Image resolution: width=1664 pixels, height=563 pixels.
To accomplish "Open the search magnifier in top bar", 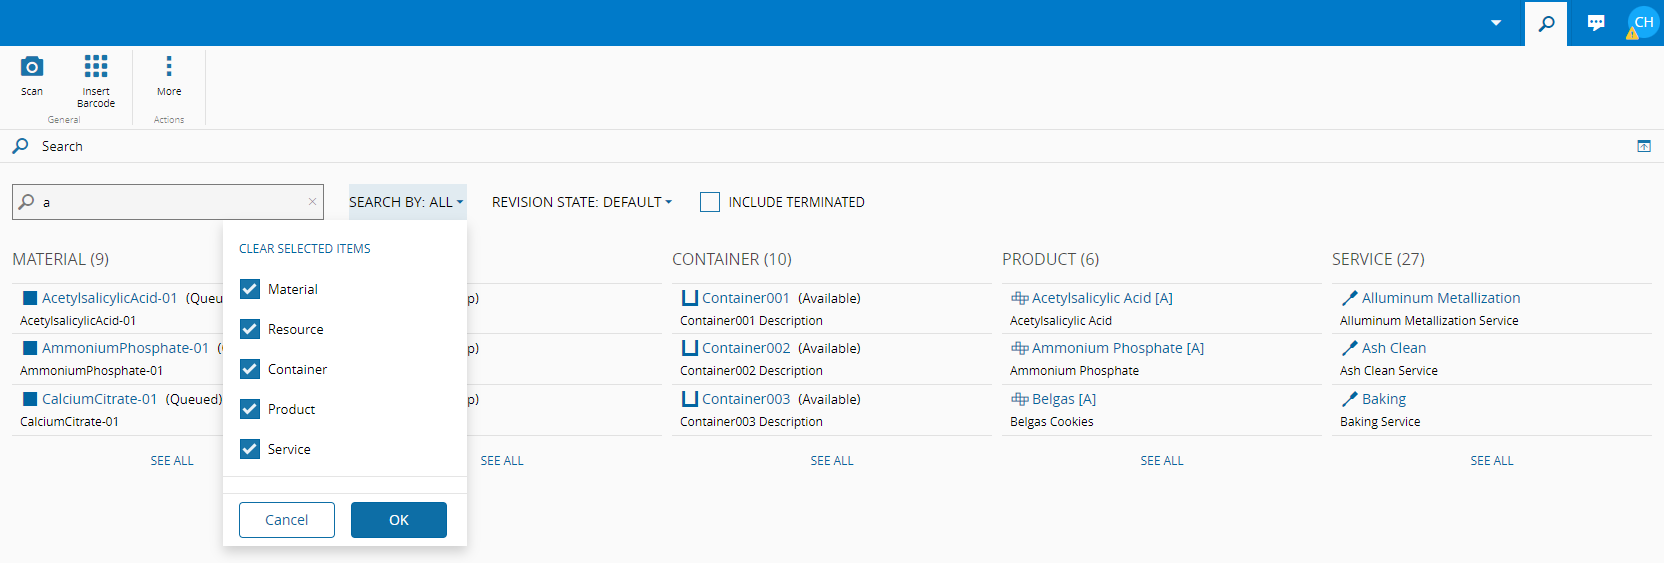I will click(x=1546, y=23).
